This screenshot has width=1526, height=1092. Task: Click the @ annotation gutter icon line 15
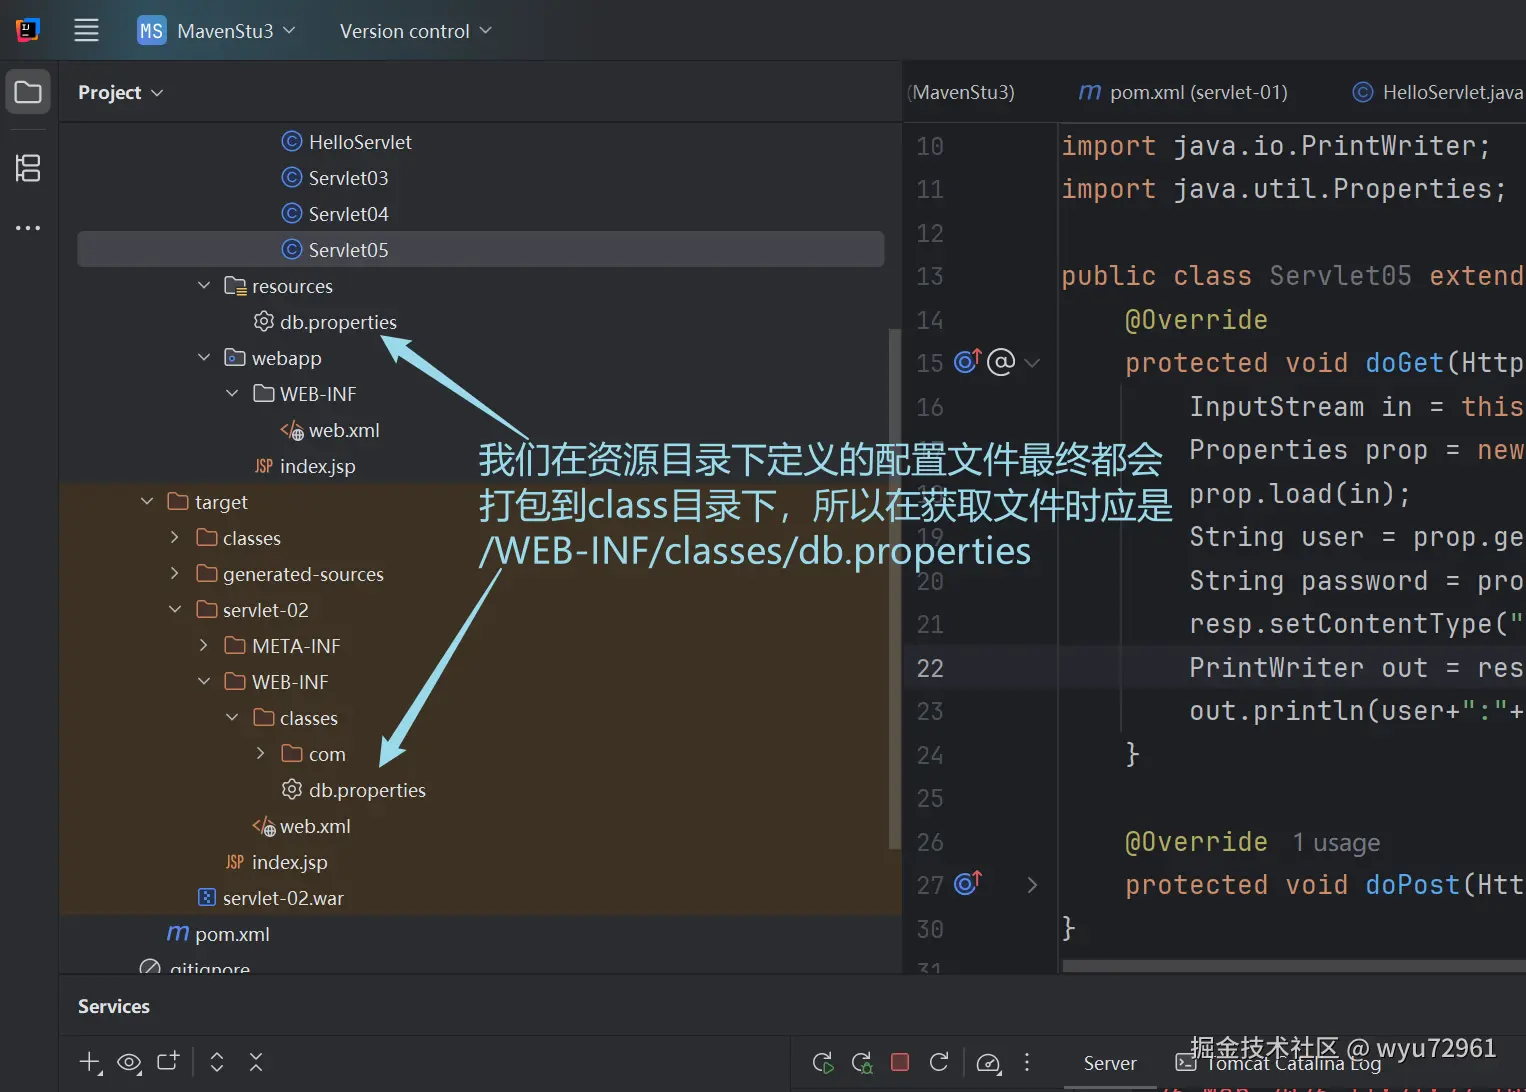pyautogui.click(x=1001, y=361)
